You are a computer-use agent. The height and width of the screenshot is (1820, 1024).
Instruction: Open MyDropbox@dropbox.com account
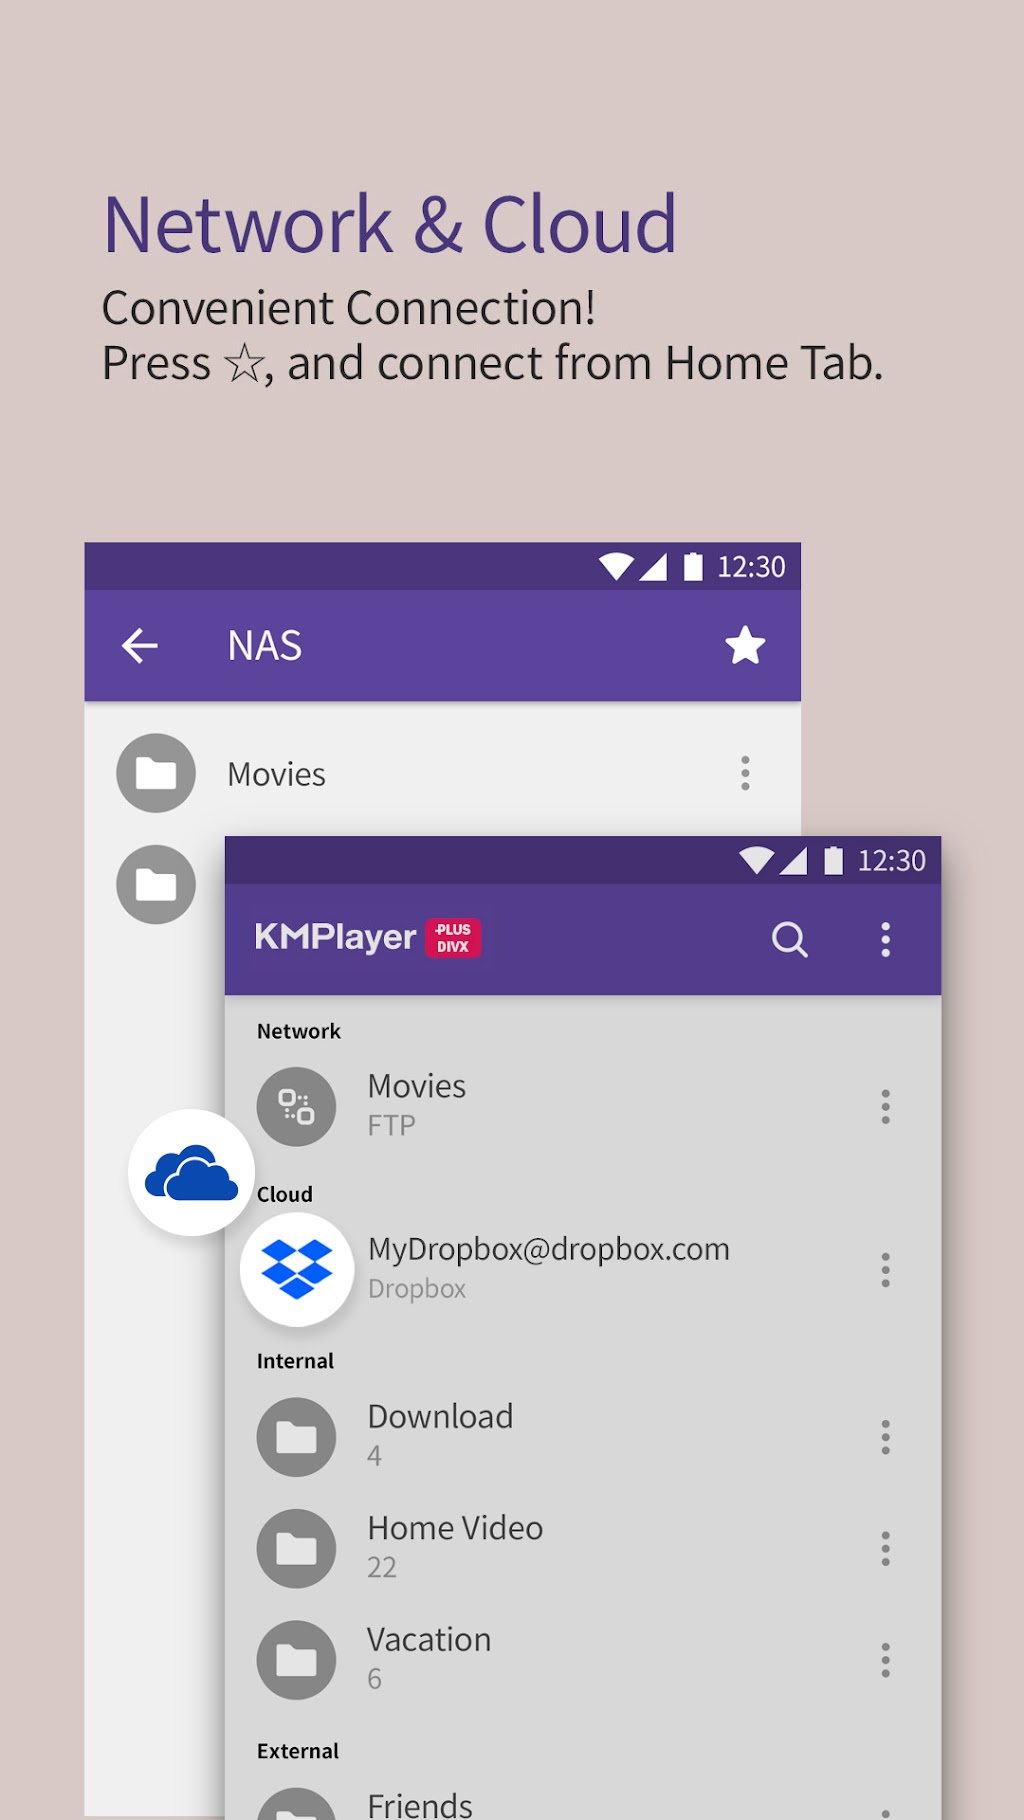548,1250
